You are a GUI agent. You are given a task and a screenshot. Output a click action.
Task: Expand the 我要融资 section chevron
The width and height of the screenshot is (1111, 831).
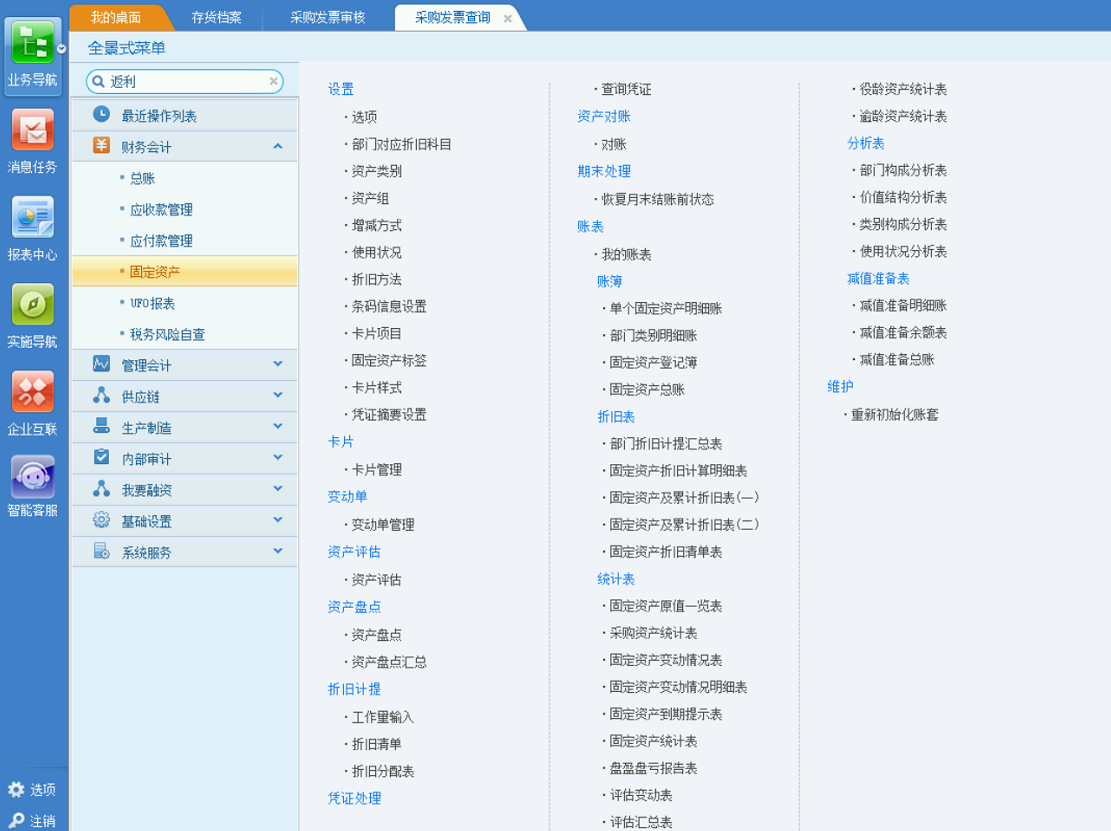tap(278, 488)
